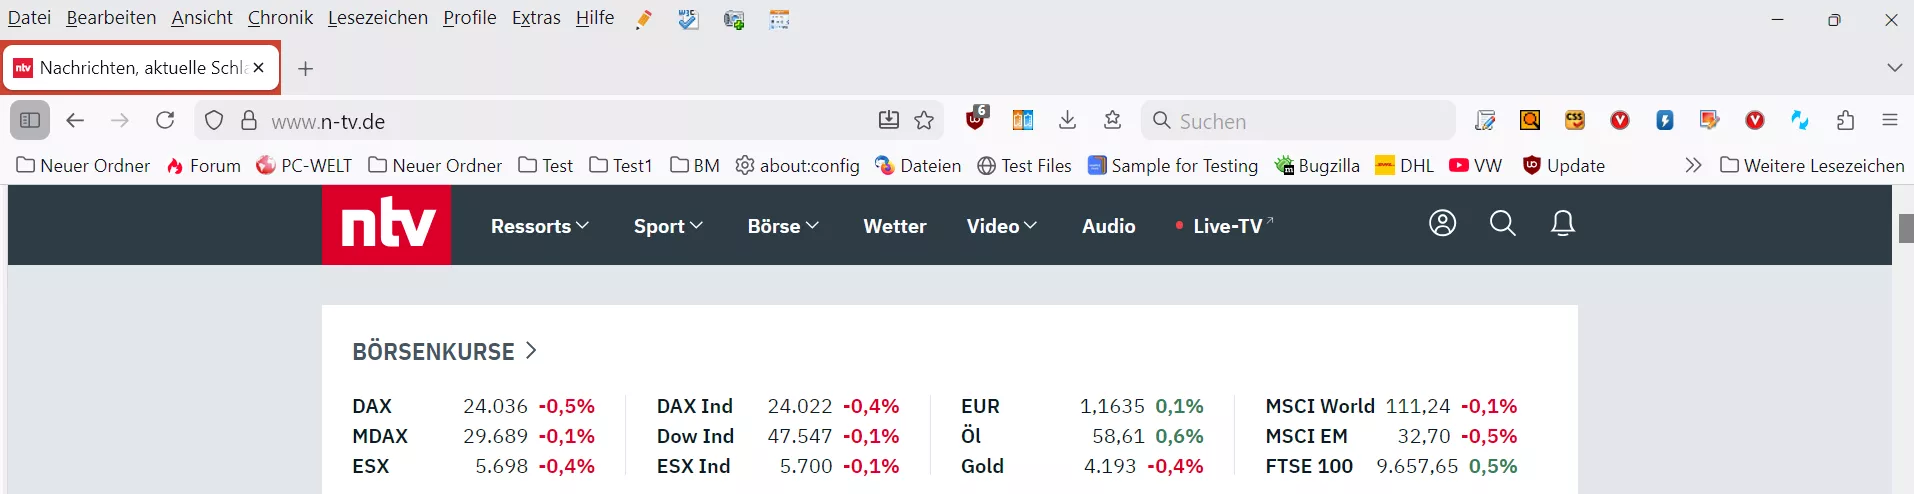Open the Lesezeichen menu
This screenshot has width=1914, height=494.
point(377,18)
